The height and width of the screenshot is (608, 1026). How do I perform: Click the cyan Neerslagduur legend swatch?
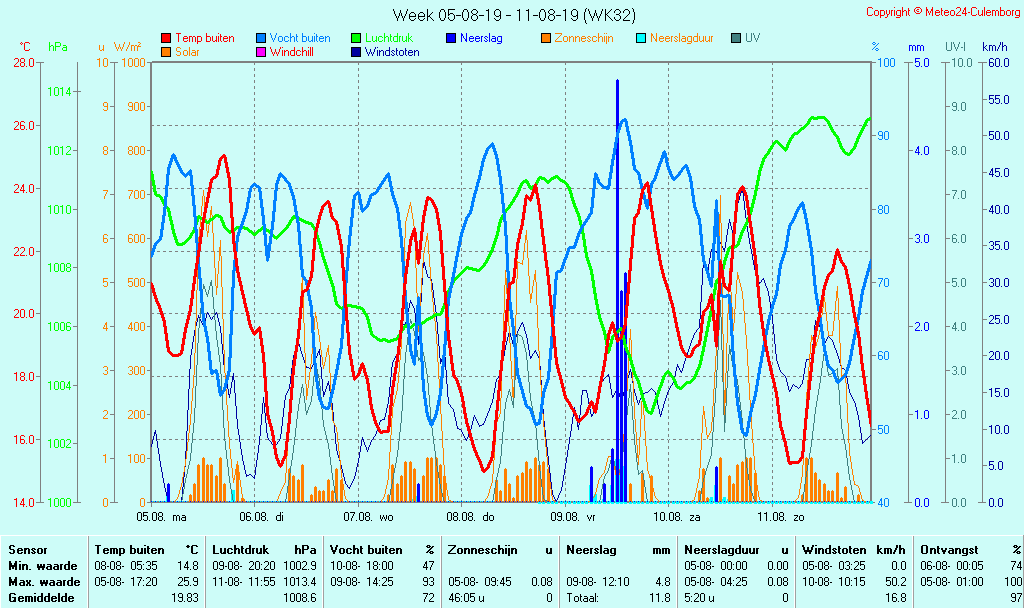point(642,38)
